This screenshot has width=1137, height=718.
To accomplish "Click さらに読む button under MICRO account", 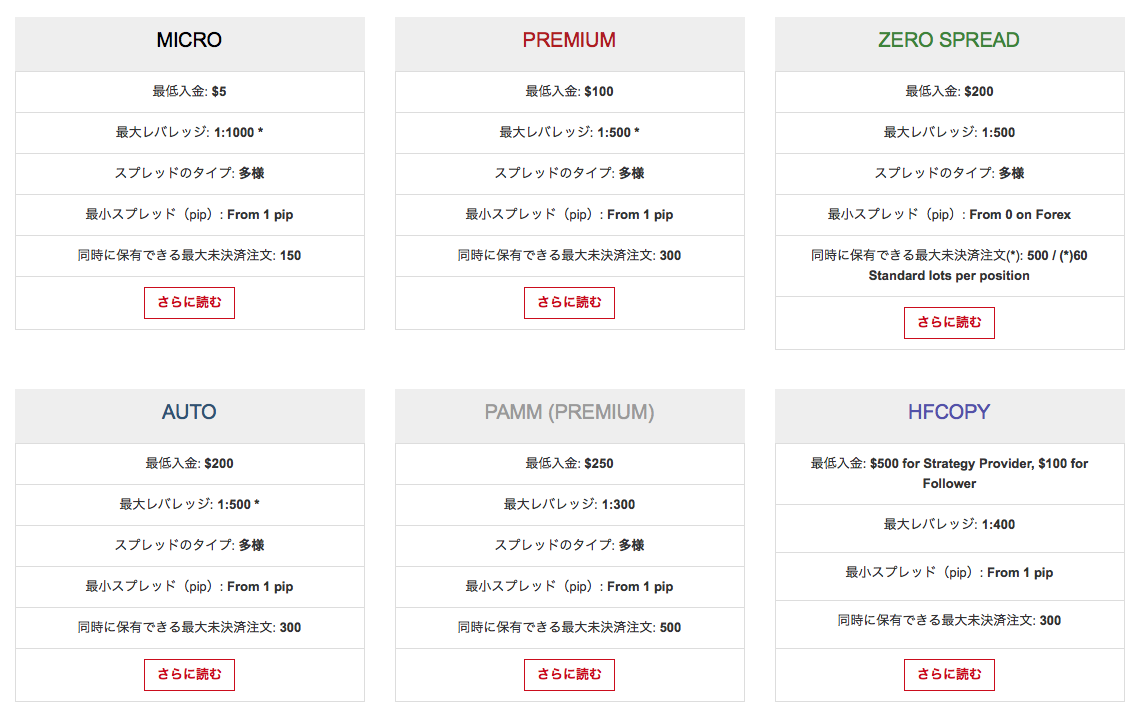I will coord(189,302).
